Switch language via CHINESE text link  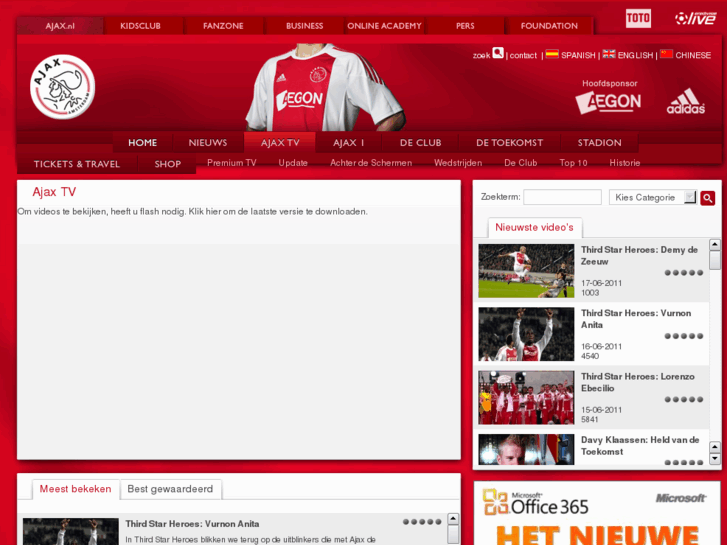693,55
